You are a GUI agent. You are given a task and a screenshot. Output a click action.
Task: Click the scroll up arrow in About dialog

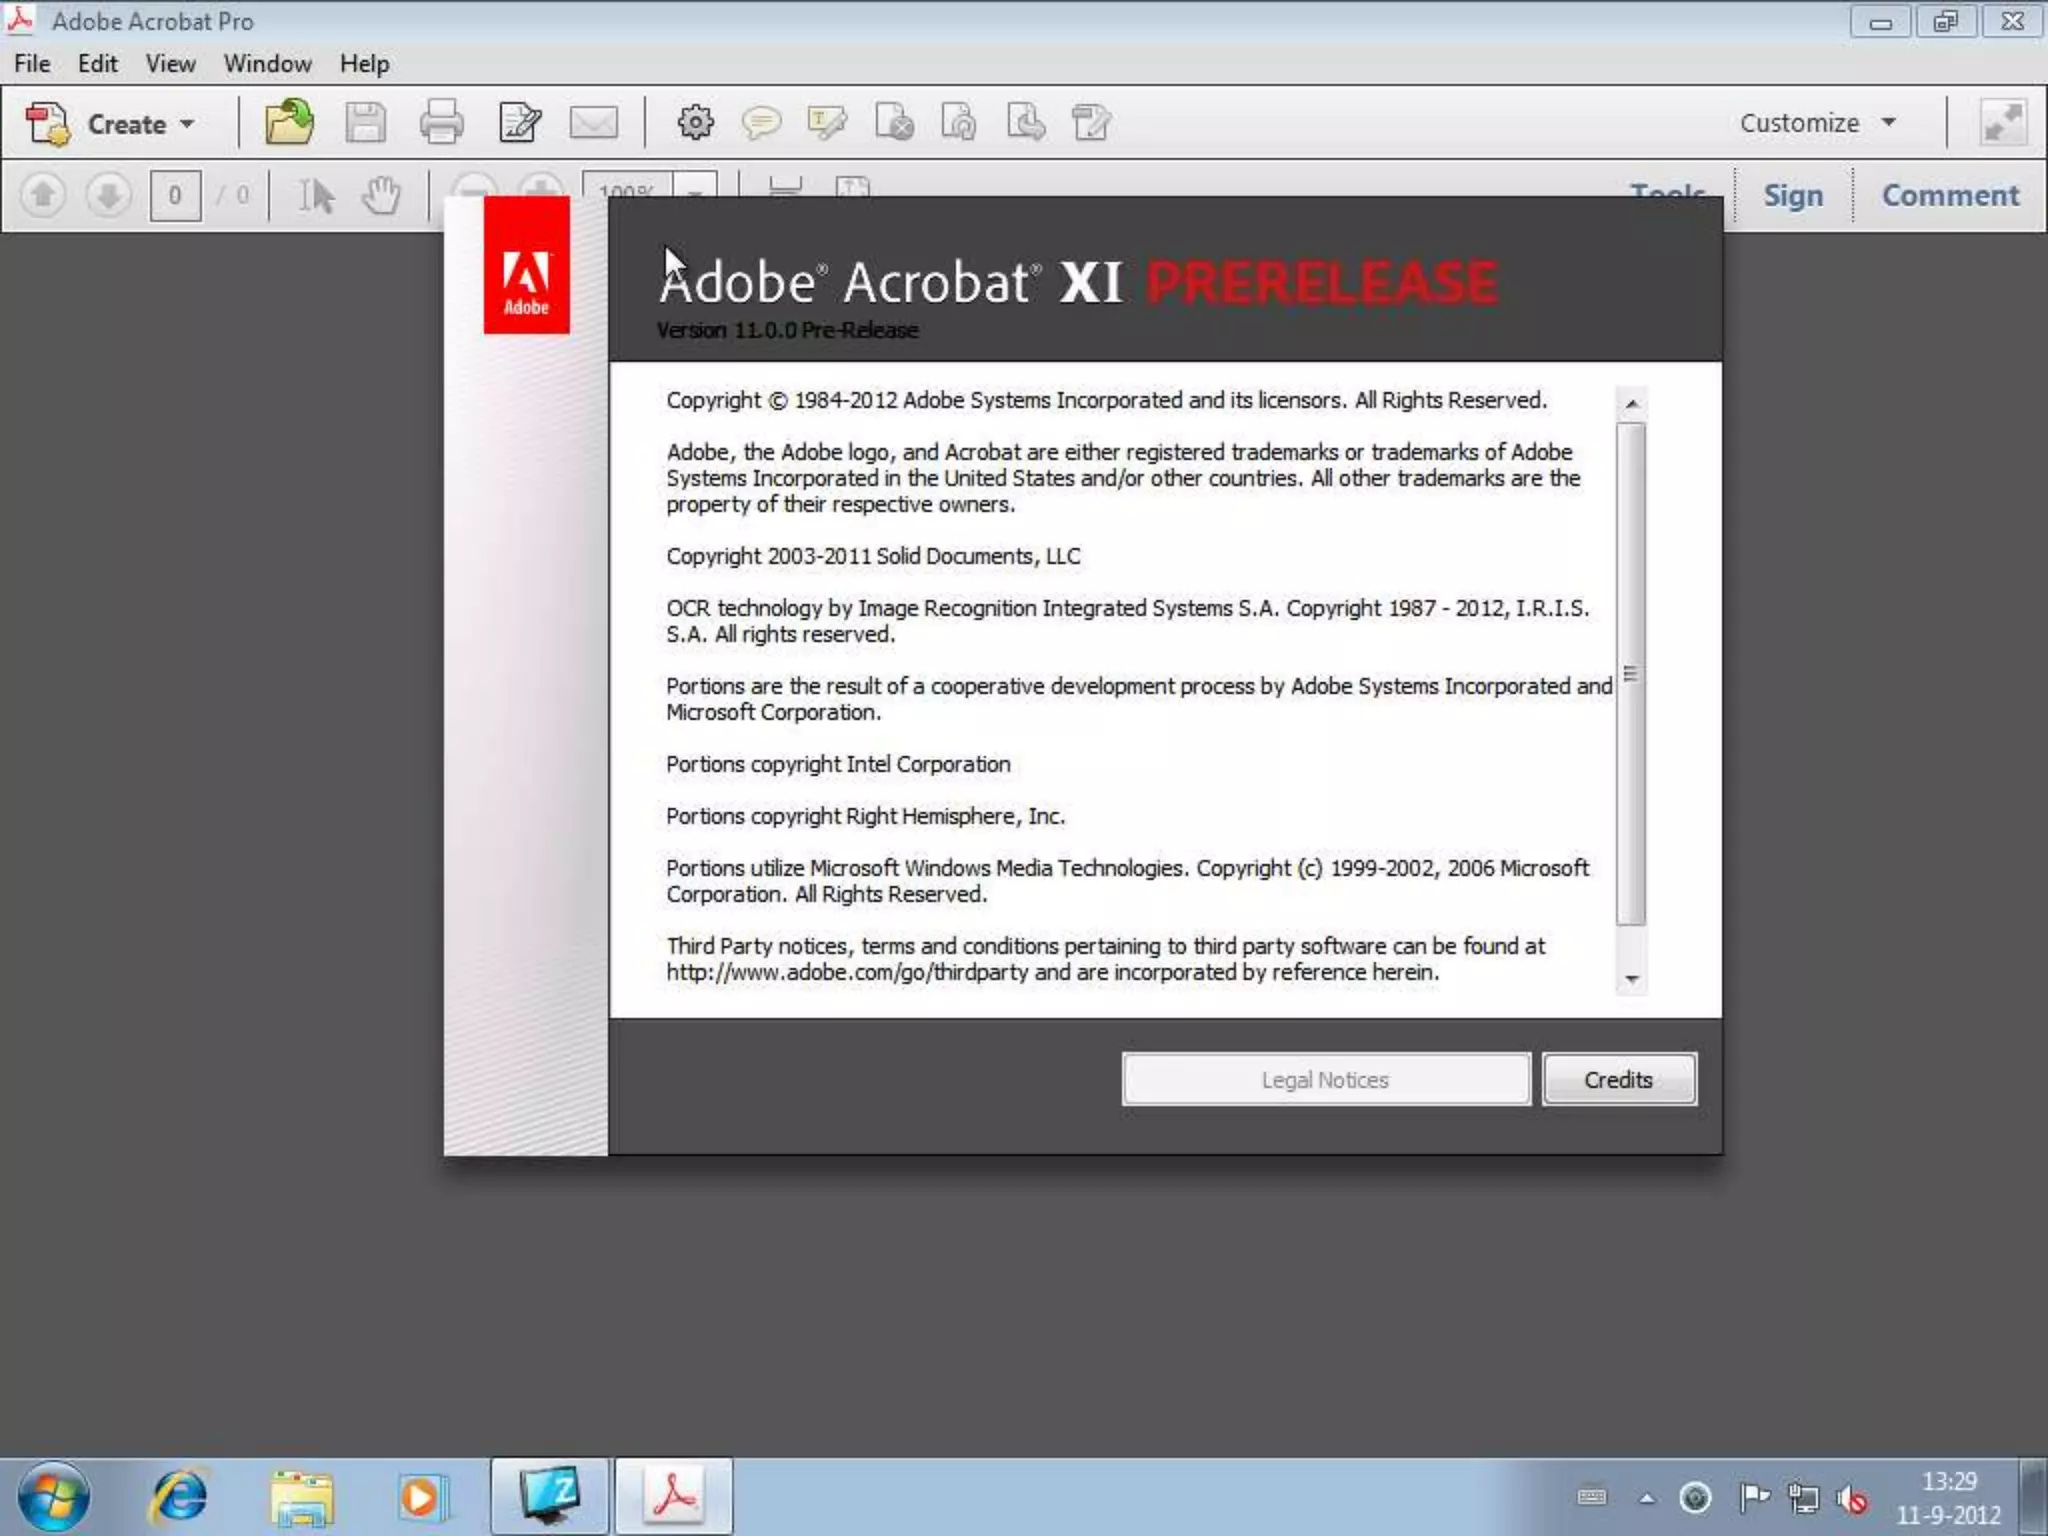tap(1631, 404)
